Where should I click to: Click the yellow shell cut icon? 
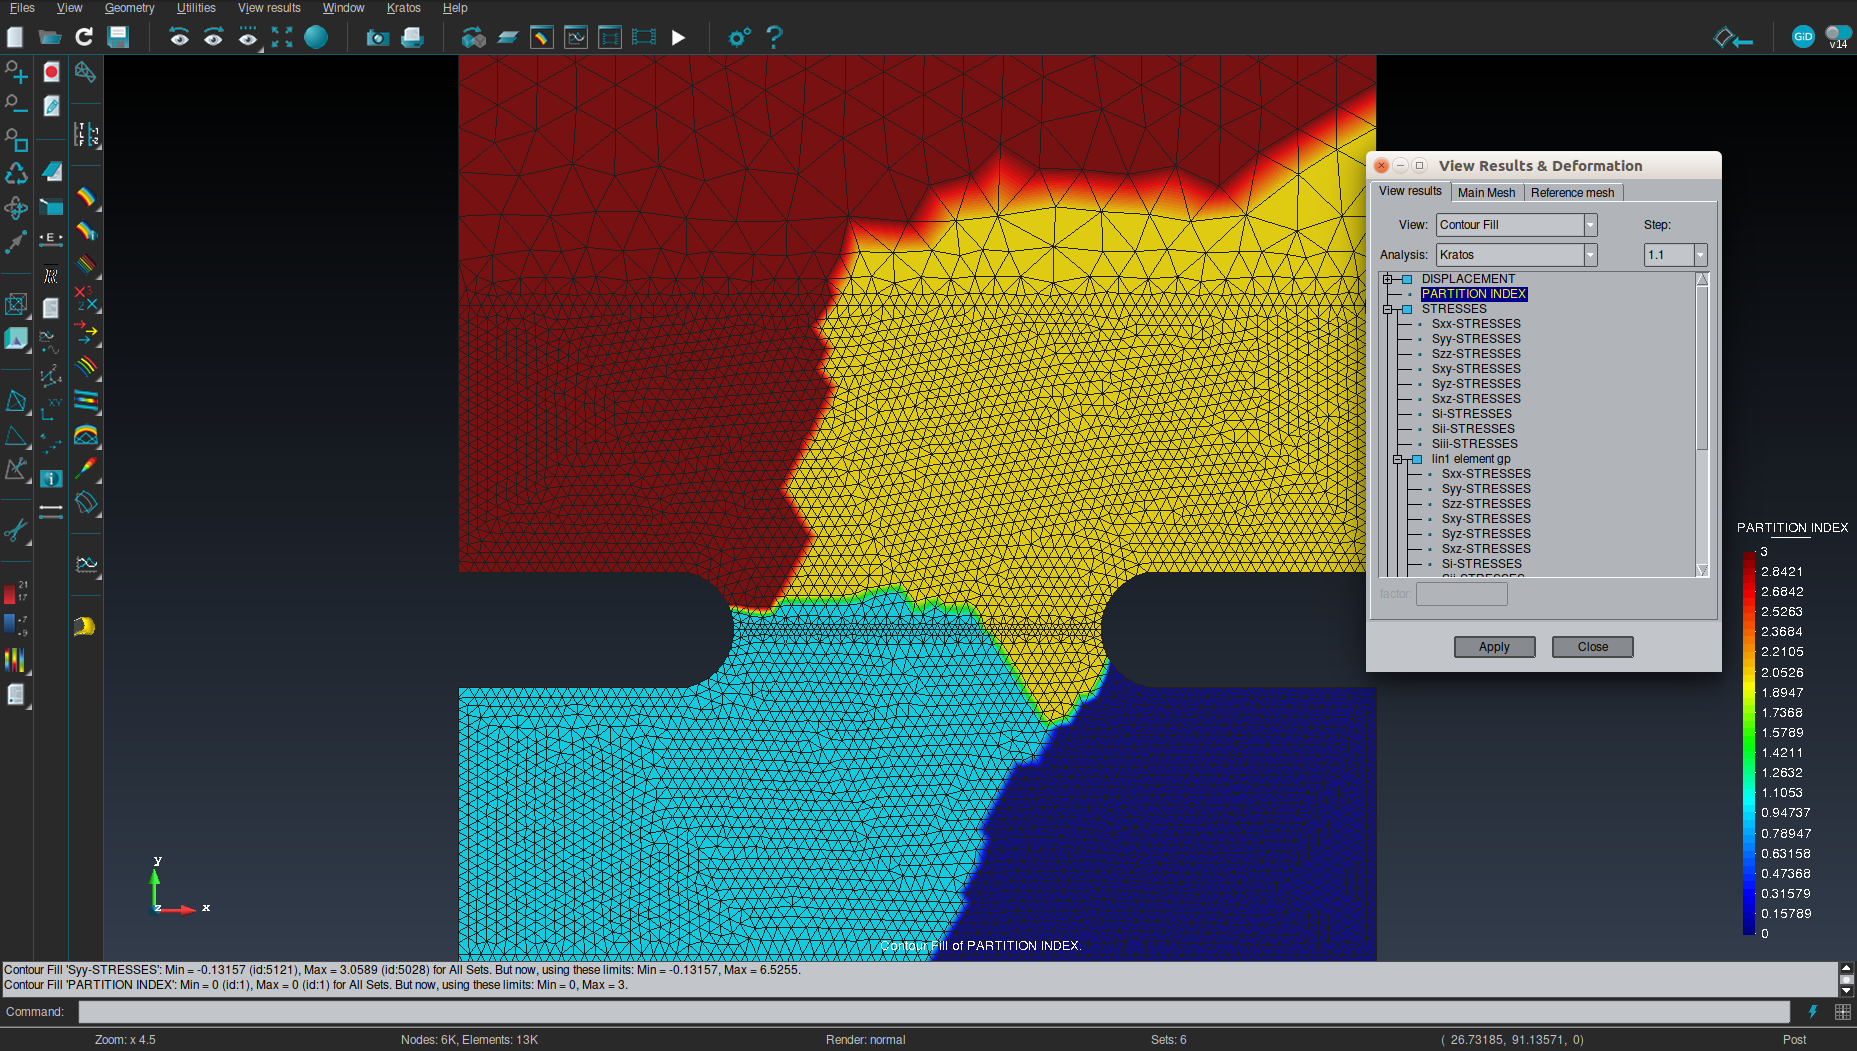point(84,627)
